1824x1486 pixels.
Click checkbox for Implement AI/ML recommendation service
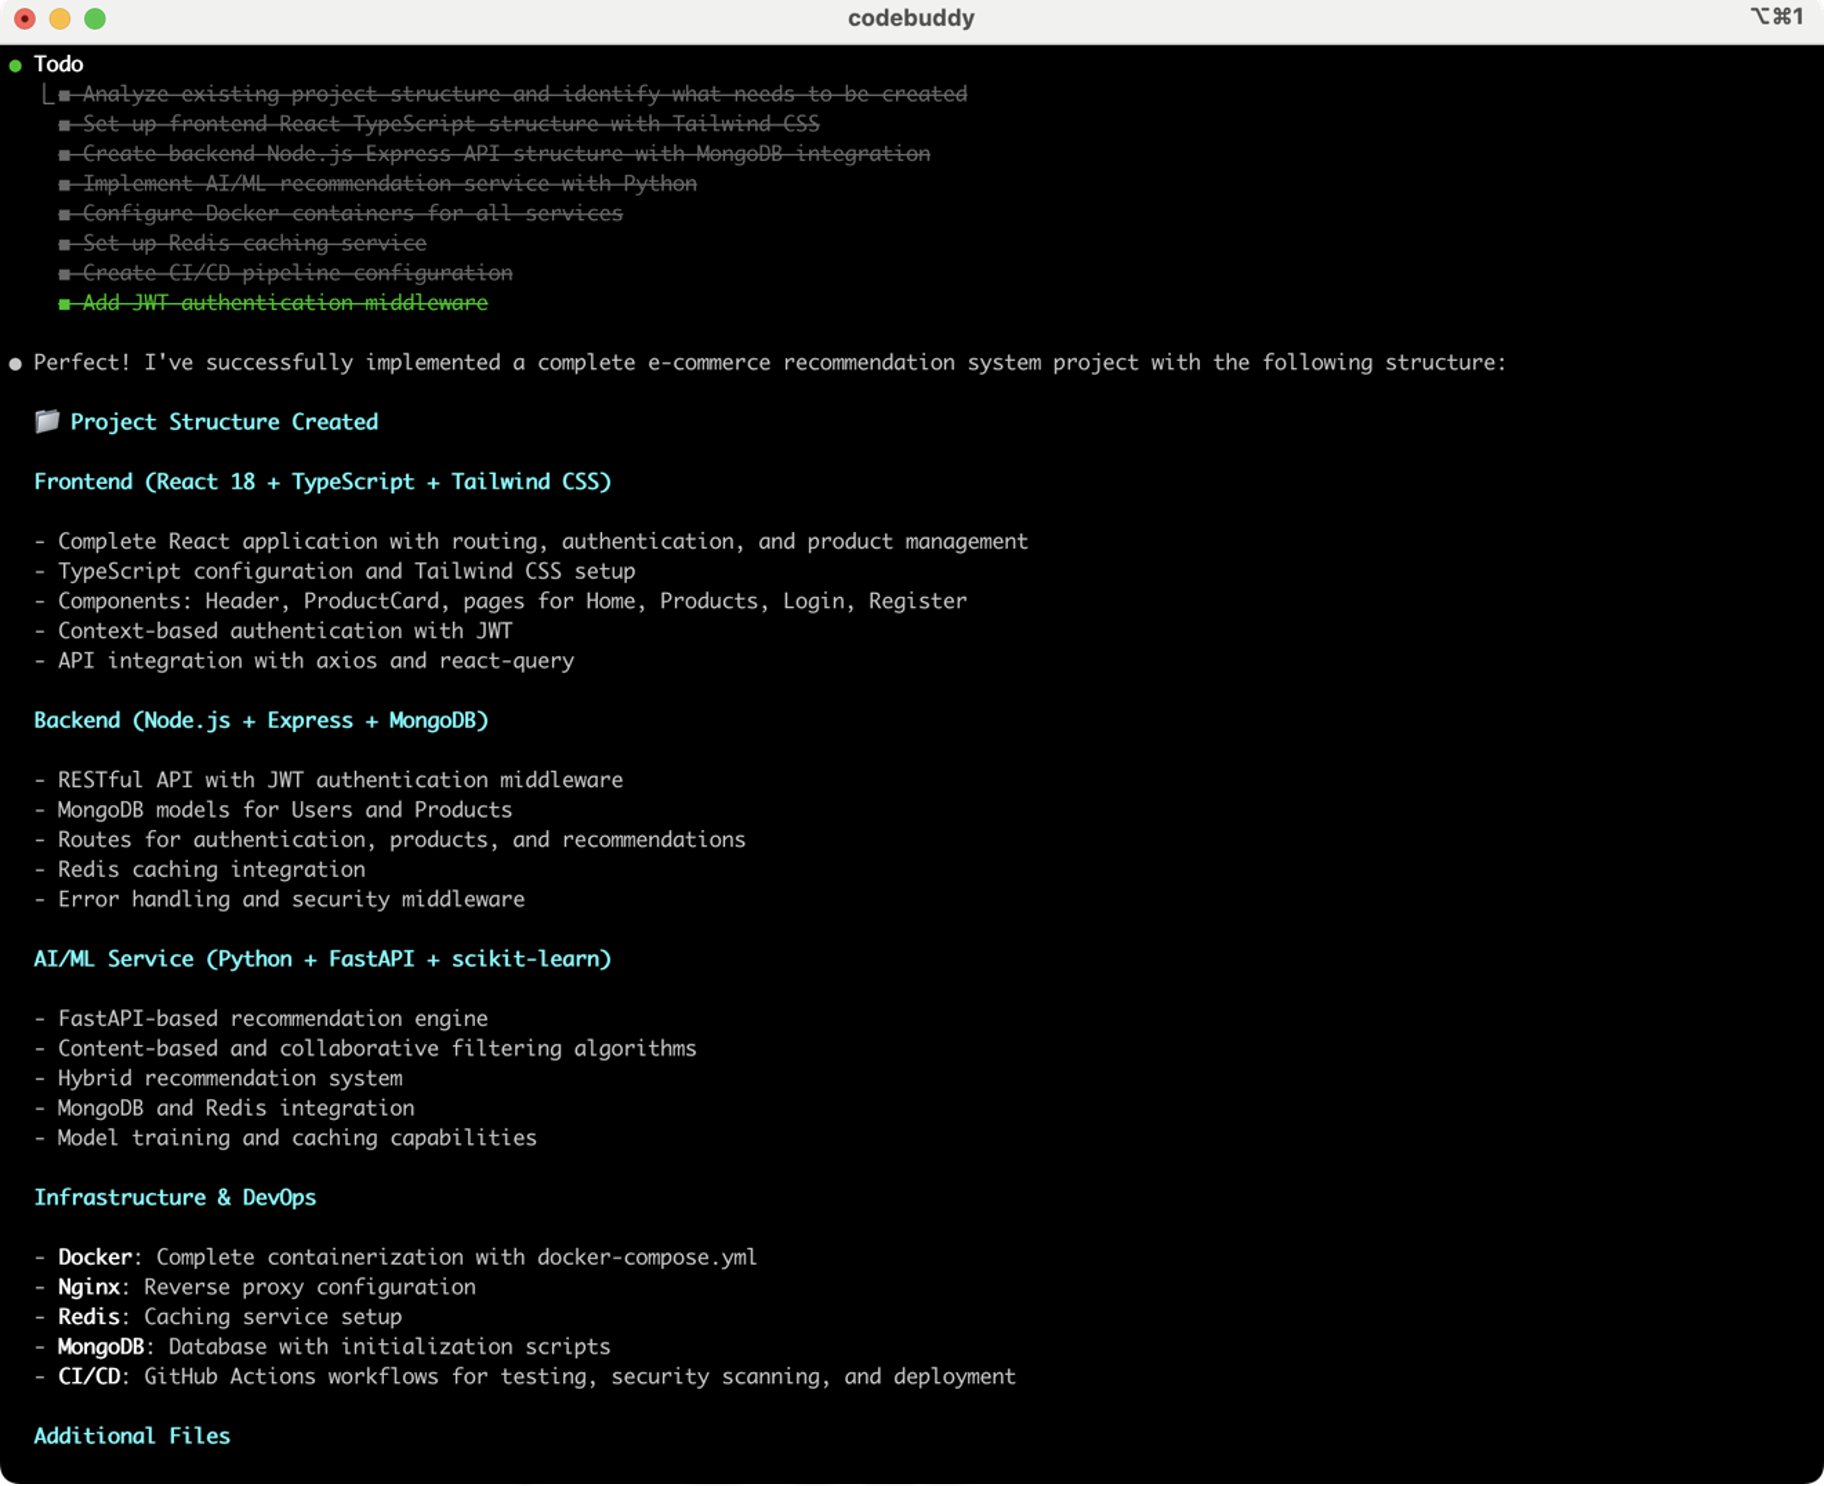65,185
